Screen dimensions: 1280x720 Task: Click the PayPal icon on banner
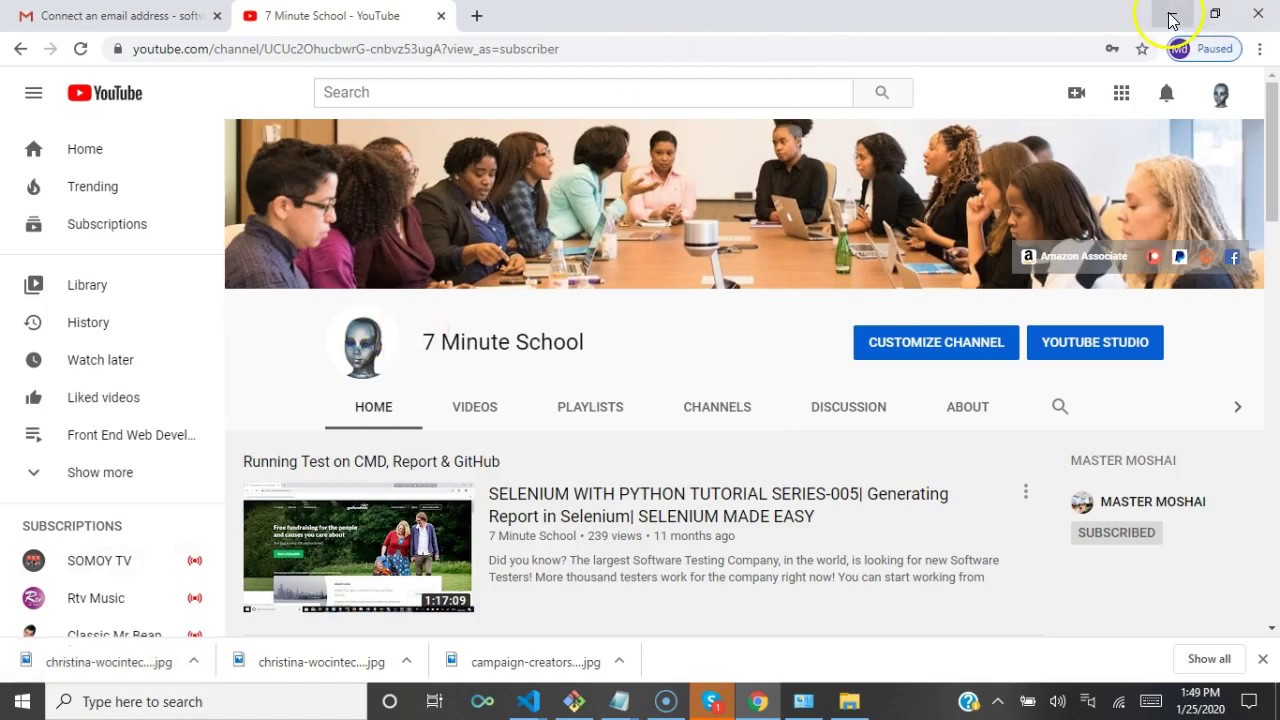pos(1180,257)
